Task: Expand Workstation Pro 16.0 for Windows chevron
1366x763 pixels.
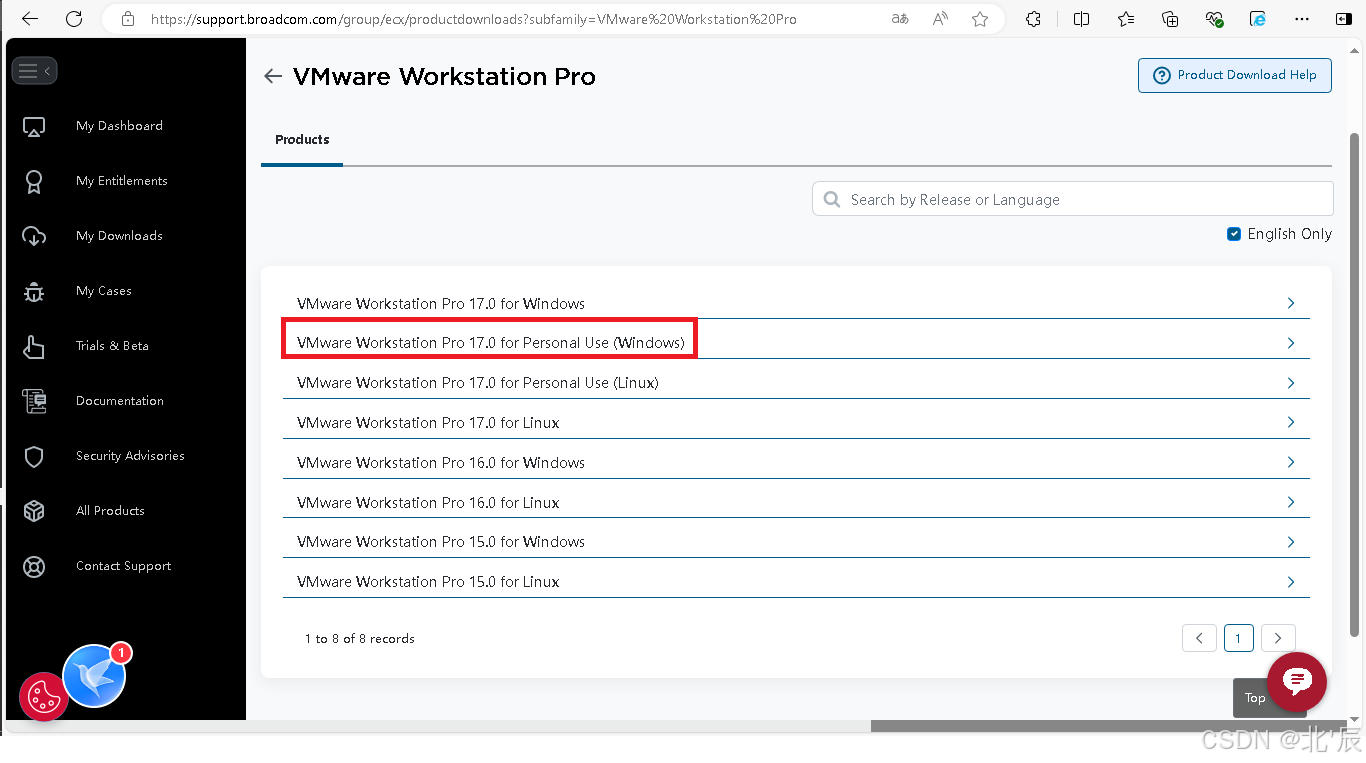Action: click(1291, 462)
